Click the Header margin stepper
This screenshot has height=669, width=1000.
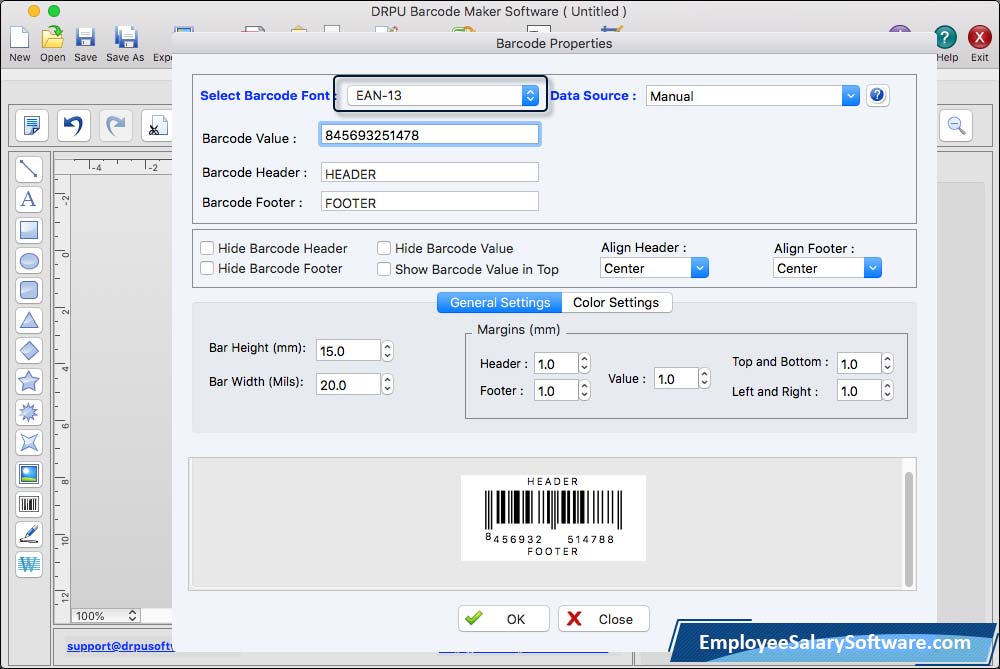tap(584, 364)
